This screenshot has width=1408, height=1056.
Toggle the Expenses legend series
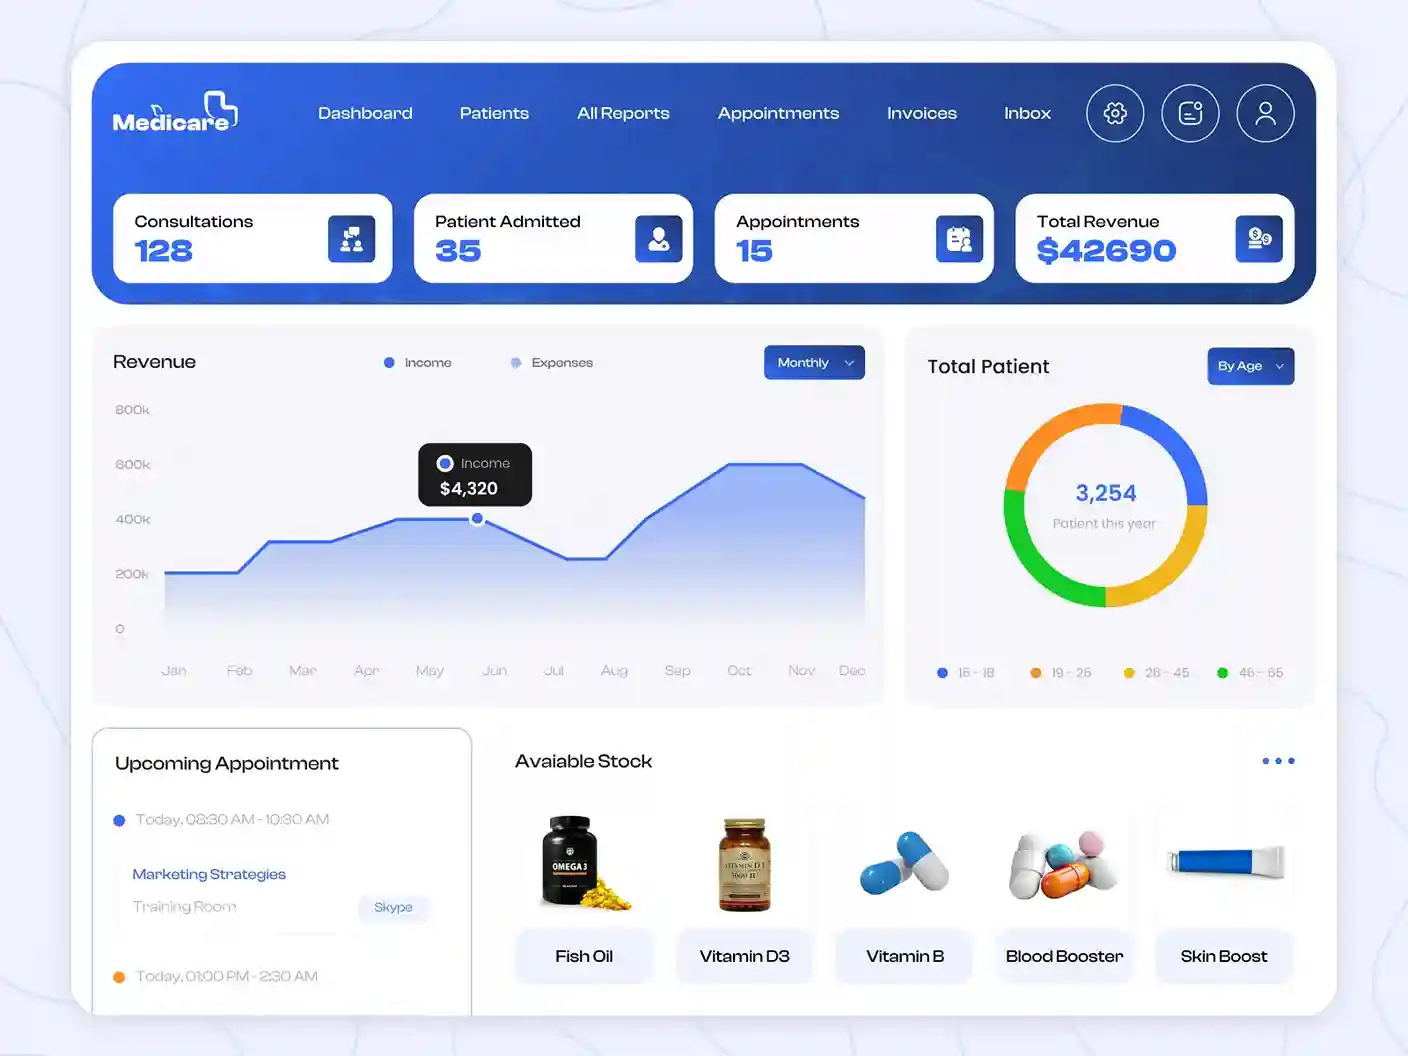click(551, 363)
